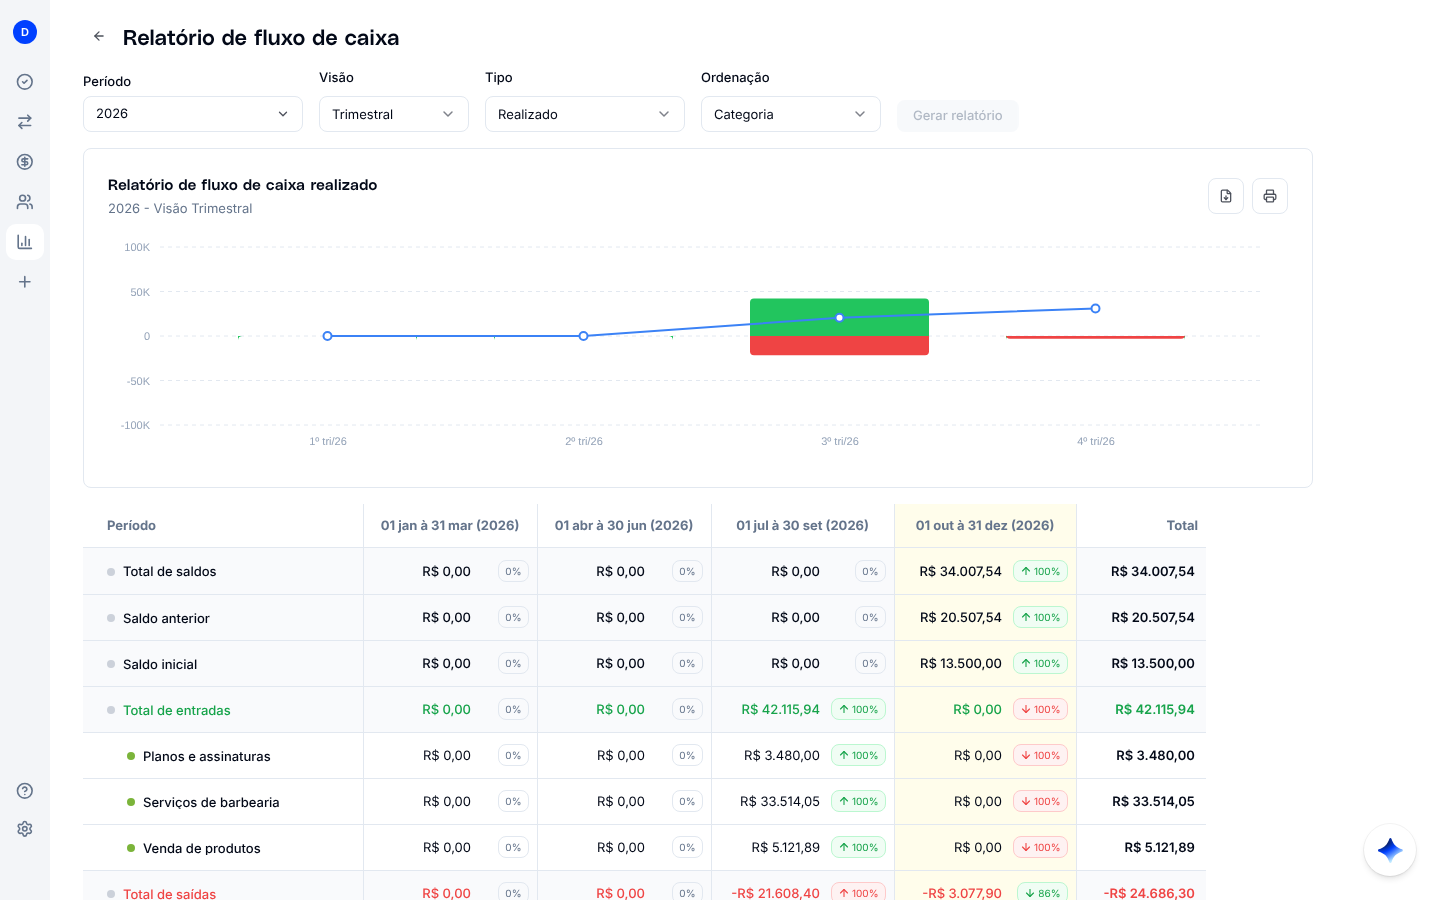1440x900 pixels.
Task: Click the 'Total de entradas' row label
Action: 177,710
